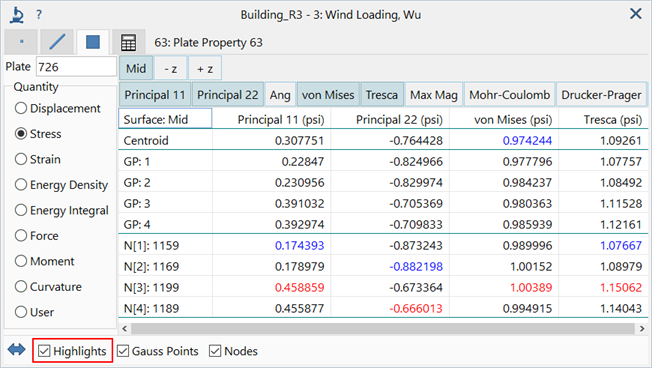
Task: Select the beam (line) entity tab
Action: click(x=57, y=42)
